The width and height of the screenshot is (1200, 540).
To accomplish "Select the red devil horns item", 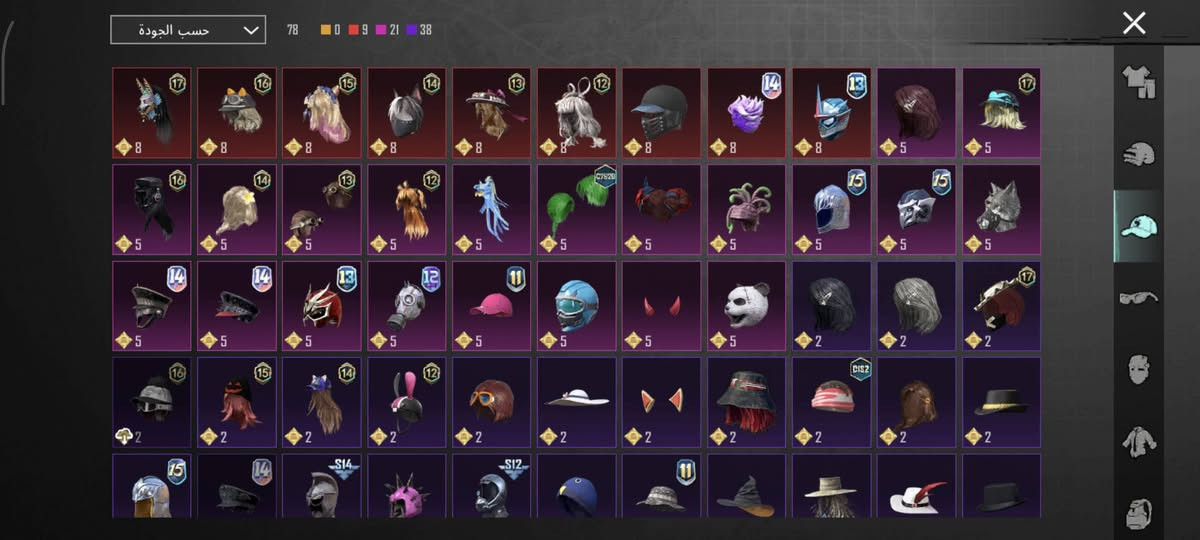I will (663, 306).
